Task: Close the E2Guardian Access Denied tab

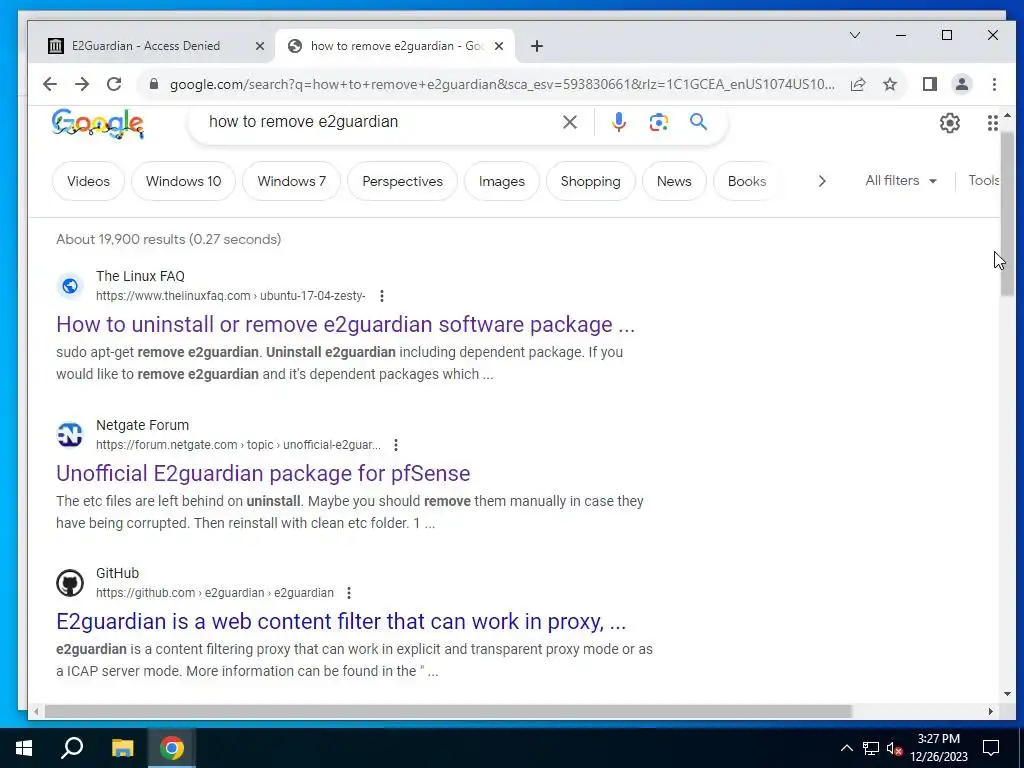Action: coord(259,46)
